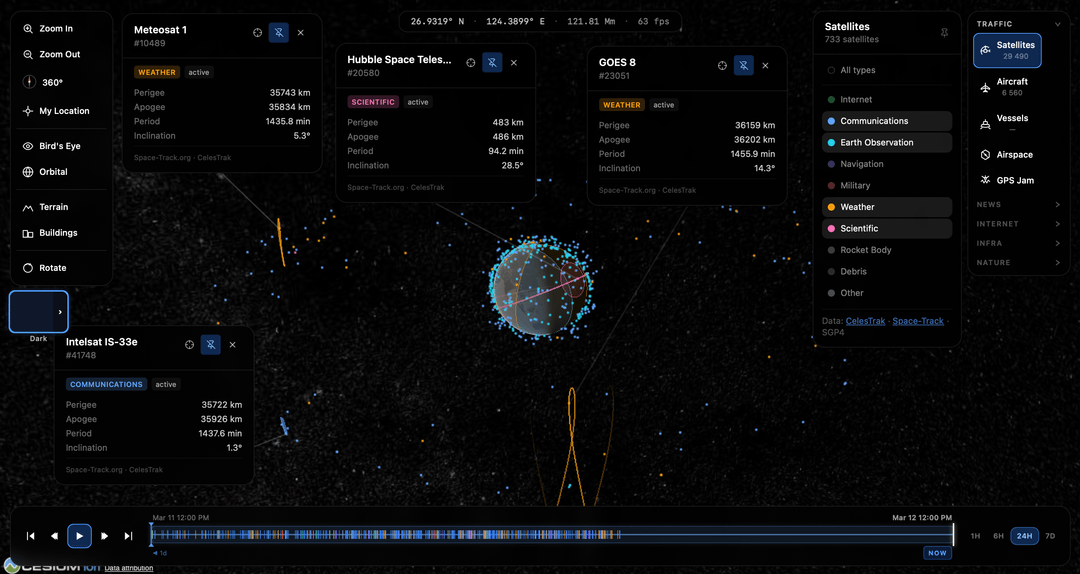Open the GPS Jam layer

click(x=1015, y=181)
